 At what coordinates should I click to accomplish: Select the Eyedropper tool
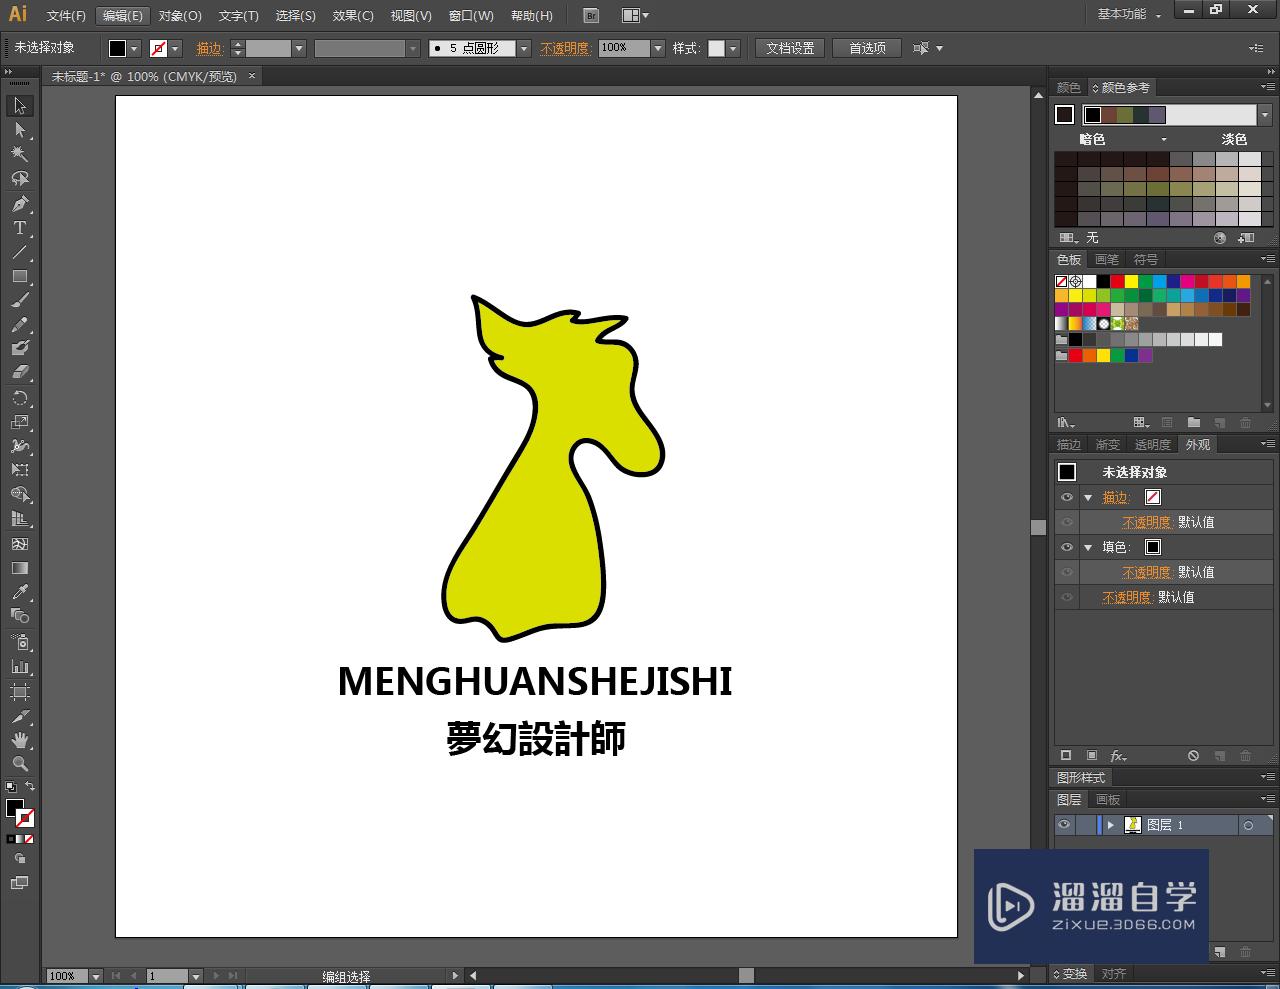(19, 593)
